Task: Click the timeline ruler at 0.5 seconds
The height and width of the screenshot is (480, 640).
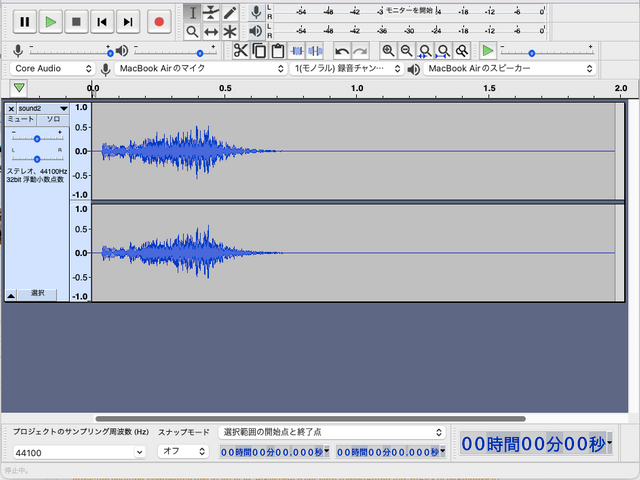Action: pyautogui.click(x=225, y=90)
